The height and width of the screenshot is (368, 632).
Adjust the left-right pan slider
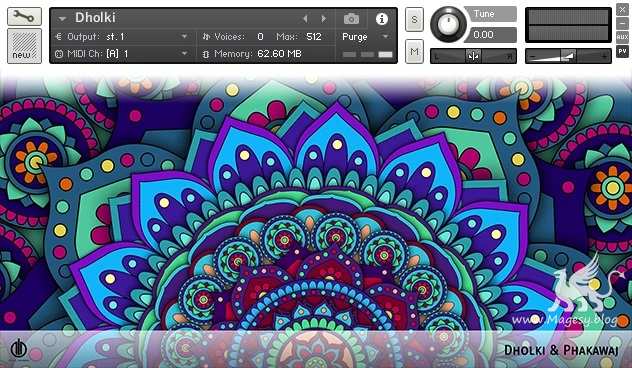pos(474,56)
